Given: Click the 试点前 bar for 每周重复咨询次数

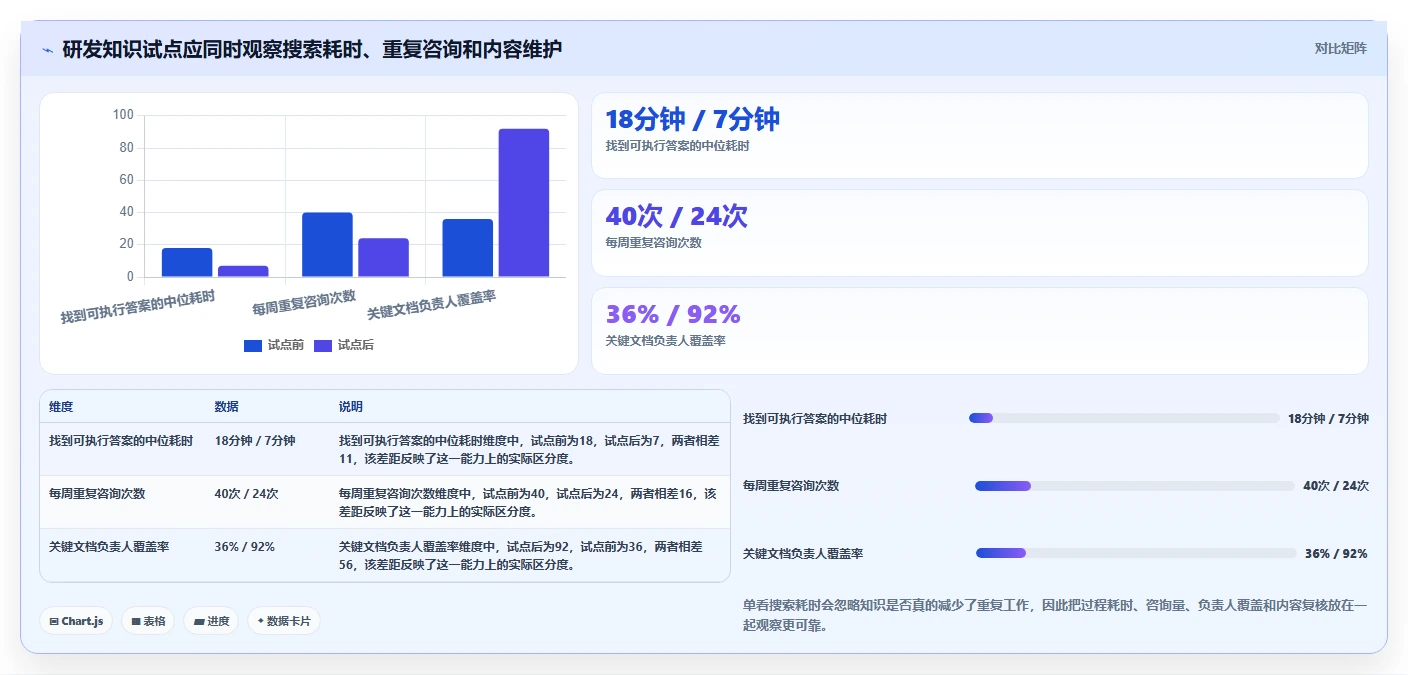Looking at the screenshot, I should pyautogui.click(x=327, y=245).
